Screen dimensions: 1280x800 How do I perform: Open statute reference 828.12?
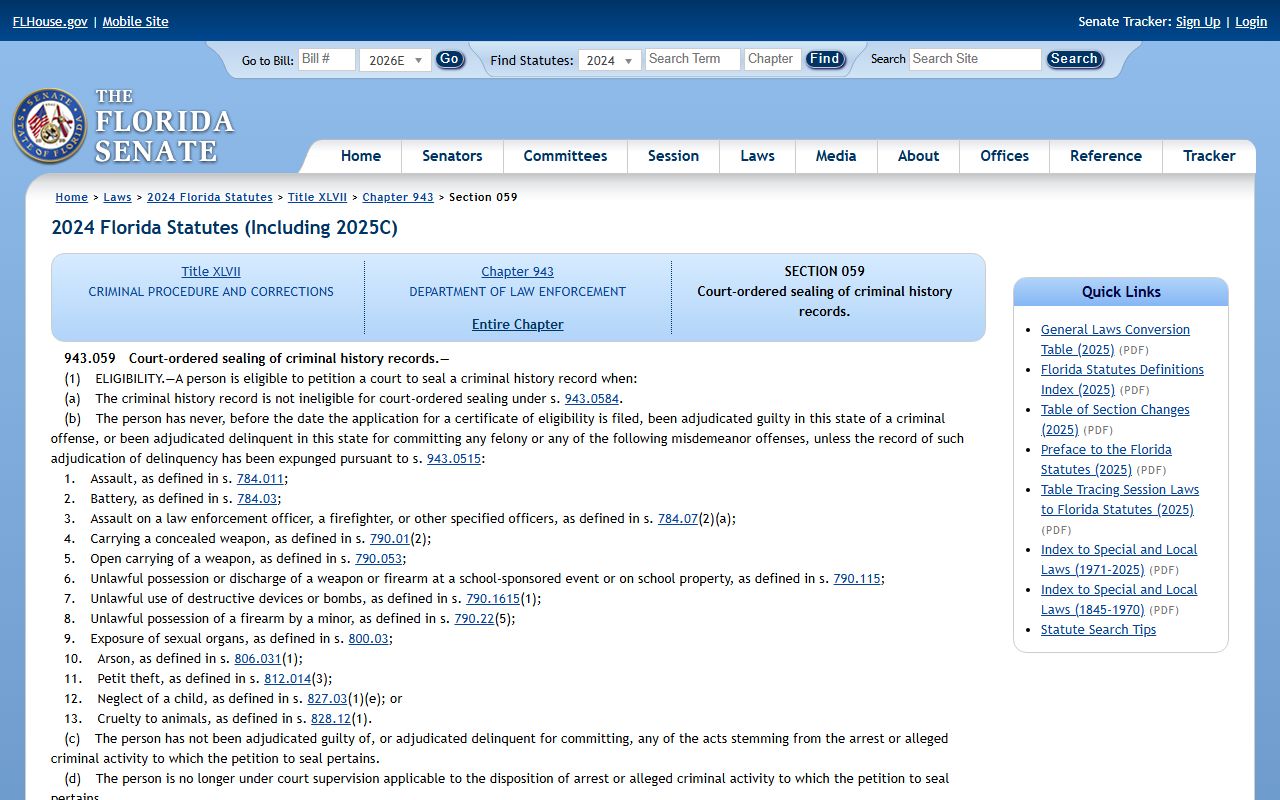331,718
